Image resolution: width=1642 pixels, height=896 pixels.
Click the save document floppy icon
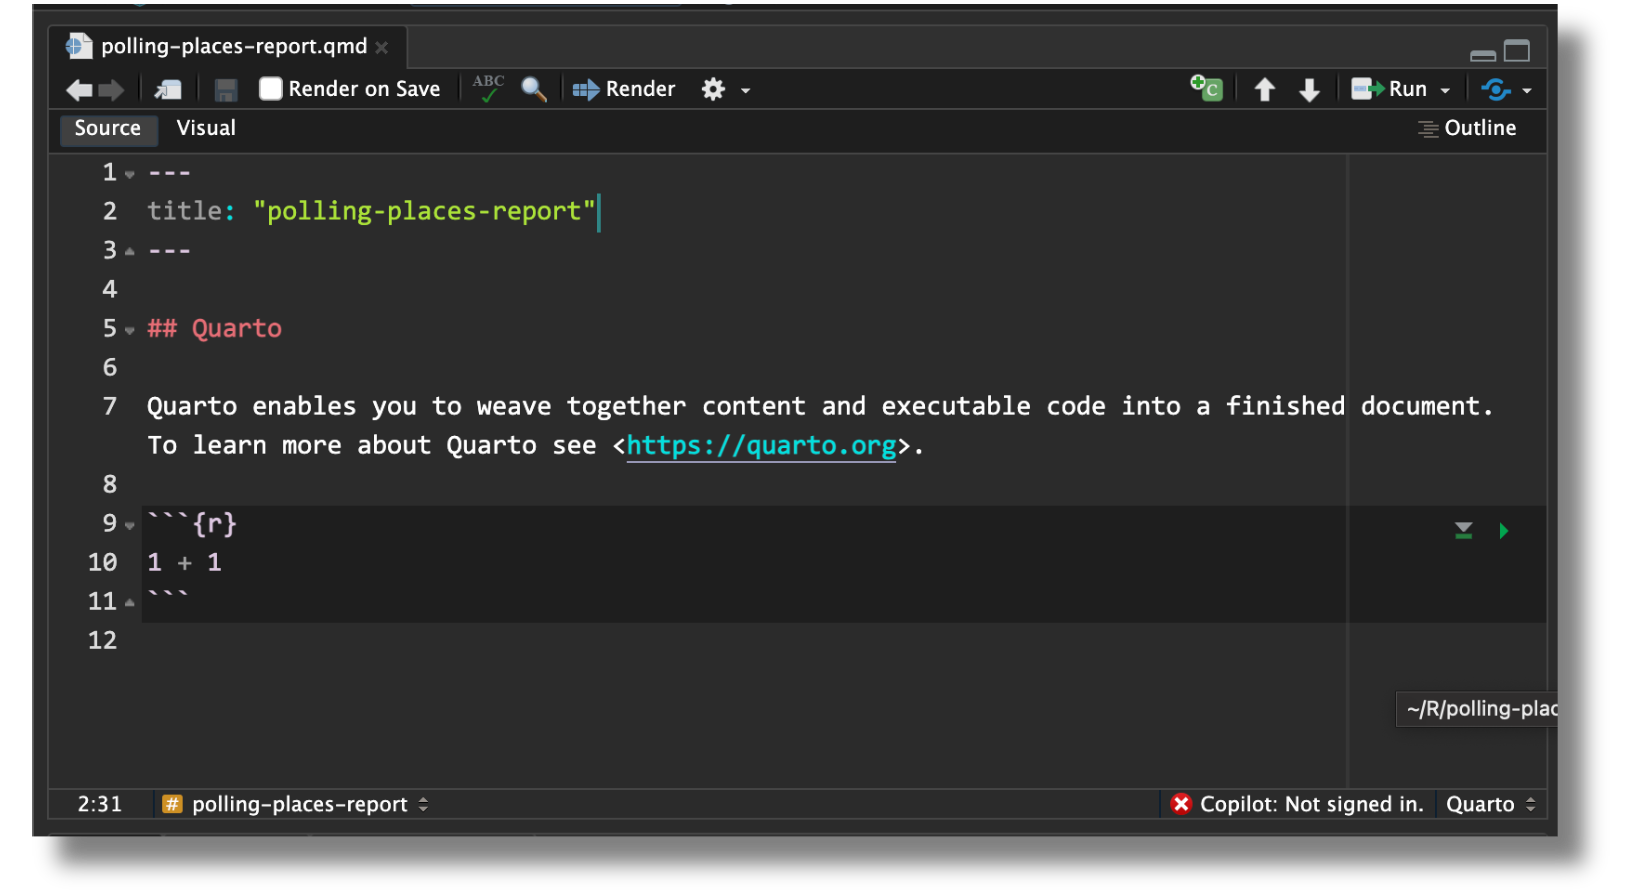point(226,90)
